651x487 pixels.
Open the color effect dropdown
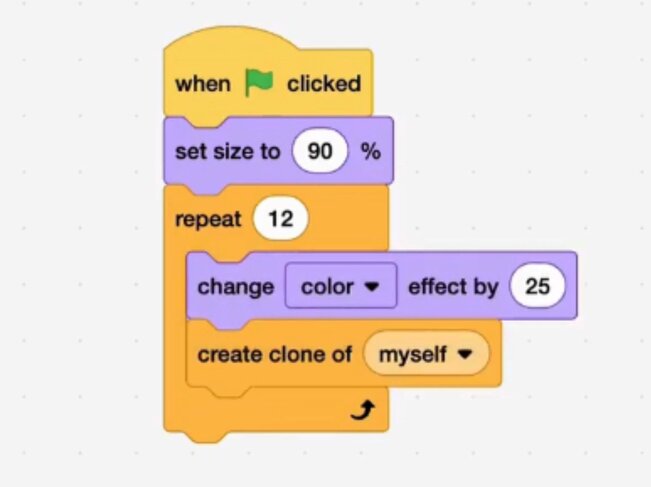pyautogui.click(x=341, y=286)
